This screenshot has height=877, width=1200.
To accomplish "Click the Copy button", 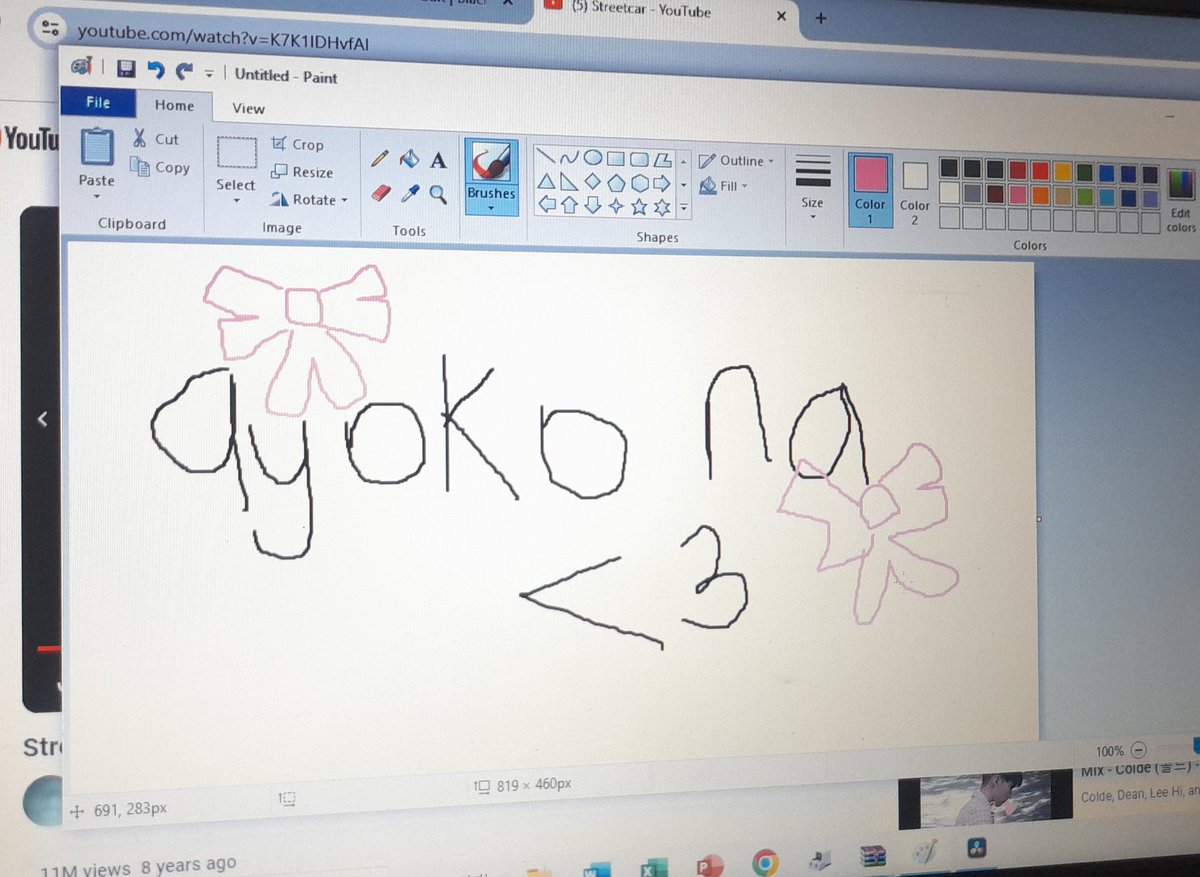I will point(160,167).
